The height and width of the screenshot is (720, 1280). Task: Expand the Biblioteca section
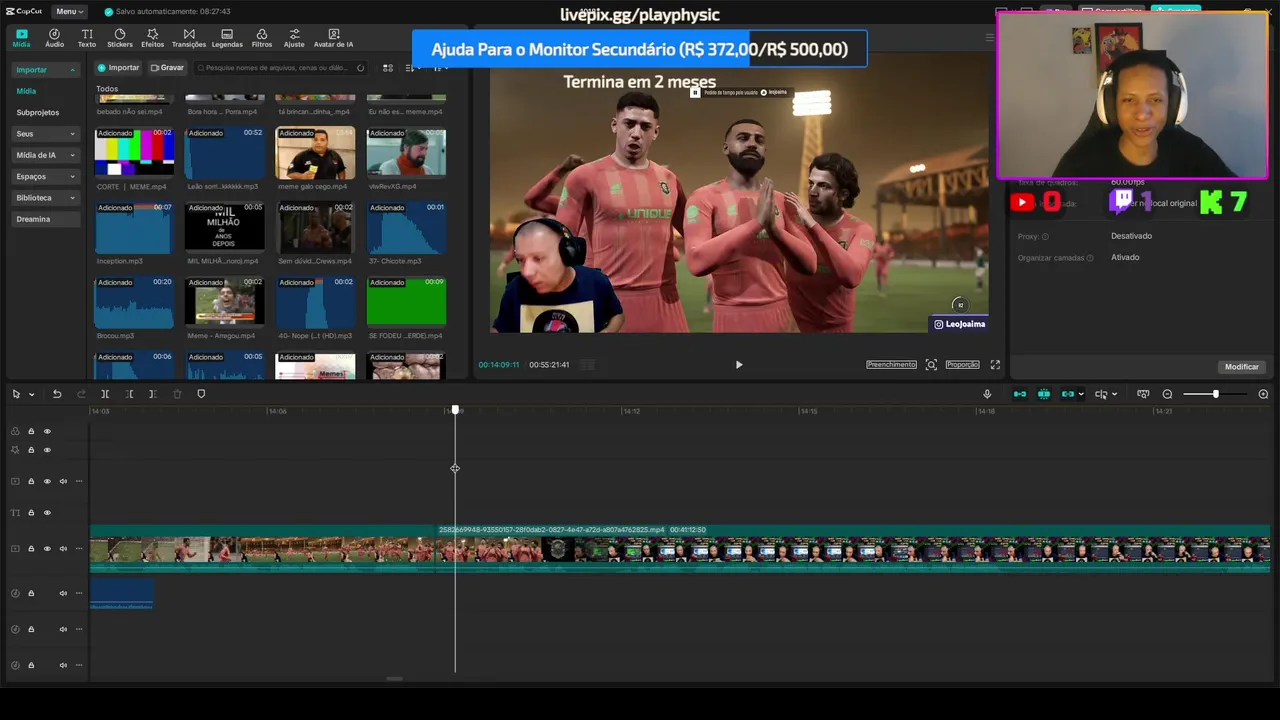click(x=45, y=198)
